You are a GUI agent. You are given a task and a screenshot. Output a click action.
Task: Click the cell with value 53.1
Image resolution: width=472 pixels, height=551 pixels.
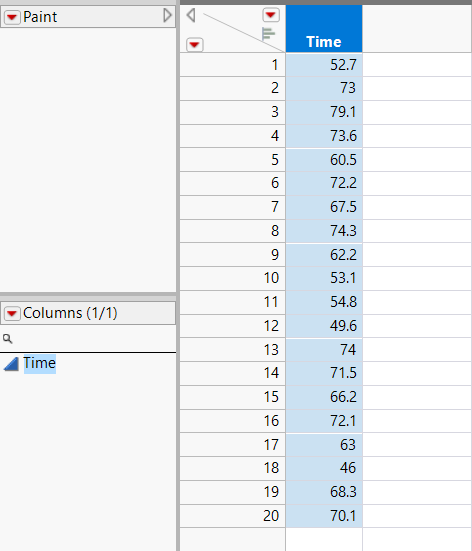pyautogui.click(x=324, y=278)
